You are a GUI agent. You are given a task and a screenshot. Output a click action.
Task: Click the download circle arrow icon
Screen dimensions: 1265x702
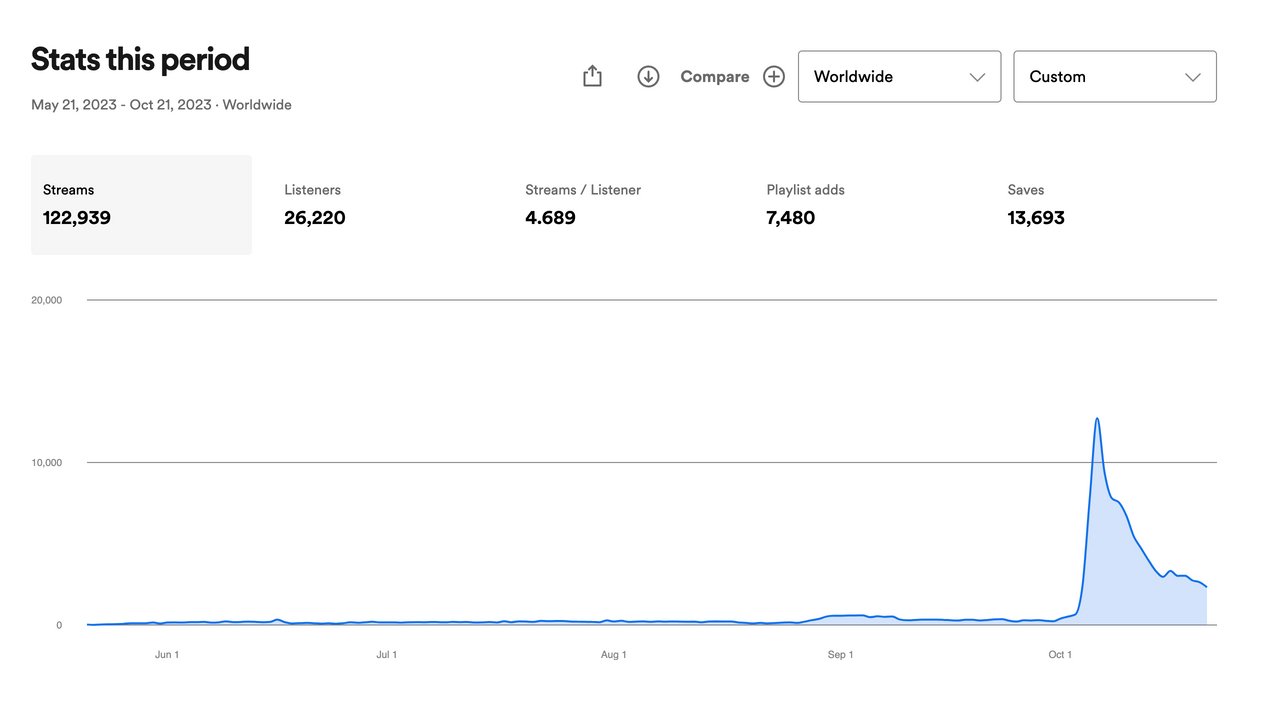[648, 76]
